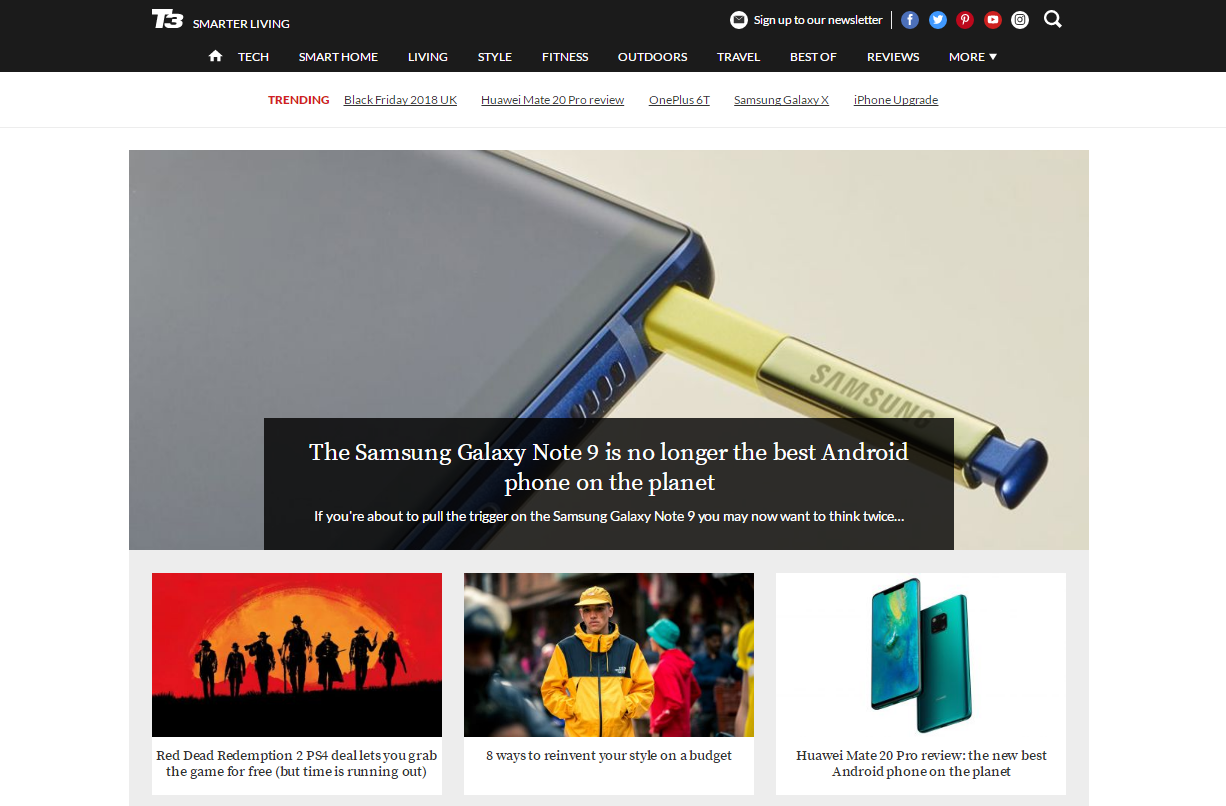This screenshot has height=806, width=1226.
Task: Open the FITNESS menu item
Action: point(565,57)
